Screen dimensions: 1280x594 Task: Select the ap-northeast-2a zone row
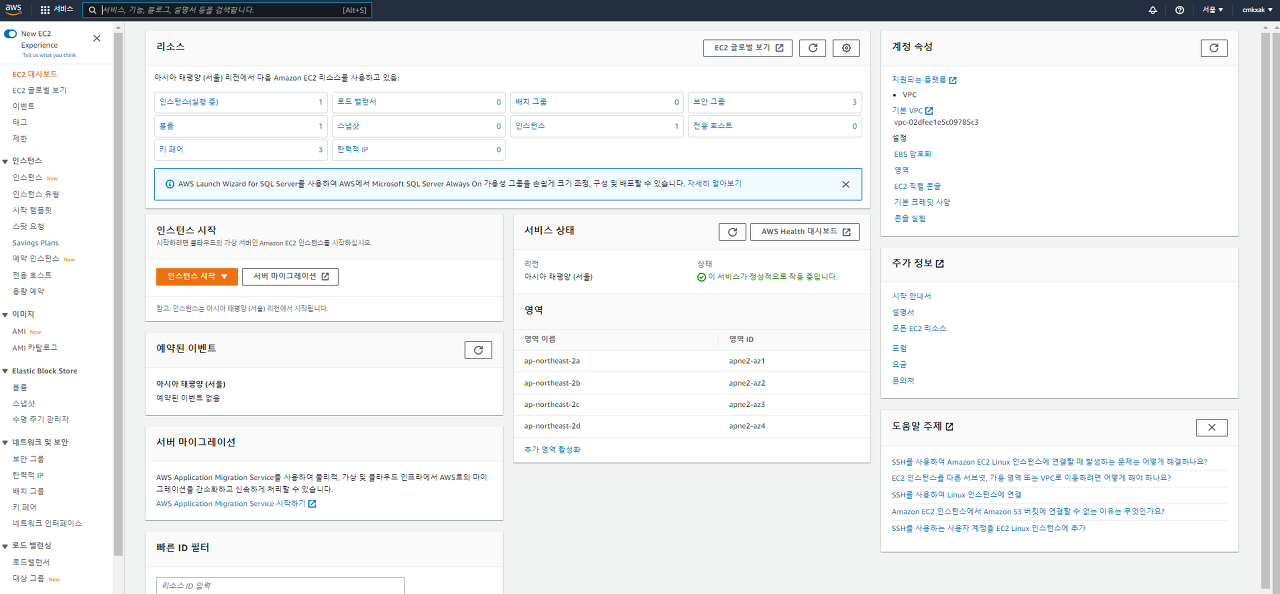pyautogui.click(x=691, y=360)
